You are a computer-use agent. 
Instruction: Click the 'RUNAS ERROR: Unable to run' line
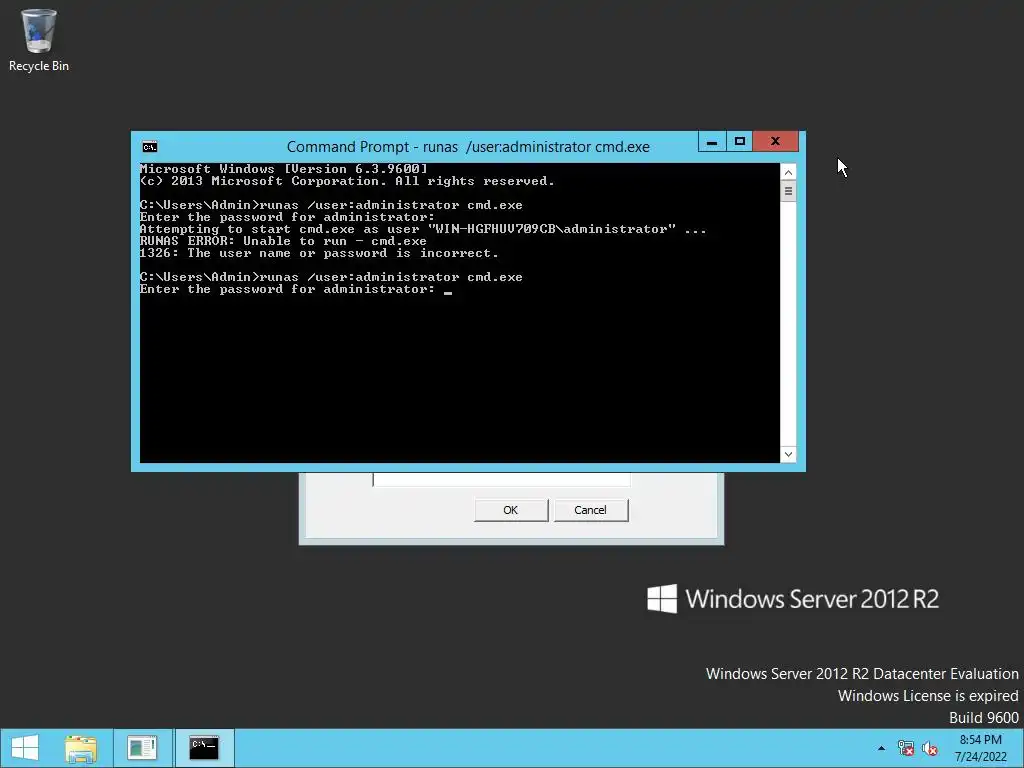click(x=283, y=241)
